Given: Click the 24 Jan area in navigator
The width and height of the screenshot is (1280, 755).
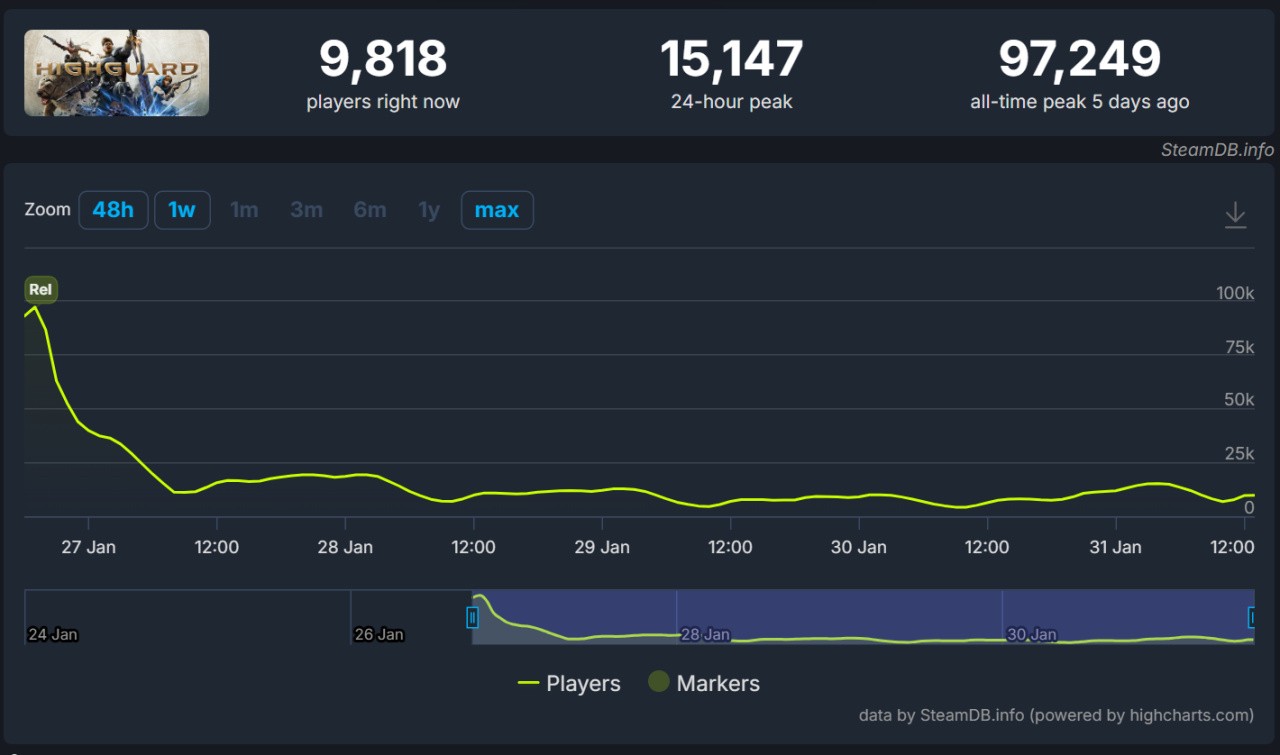Looking at the screenshot, I should point(53,634).
